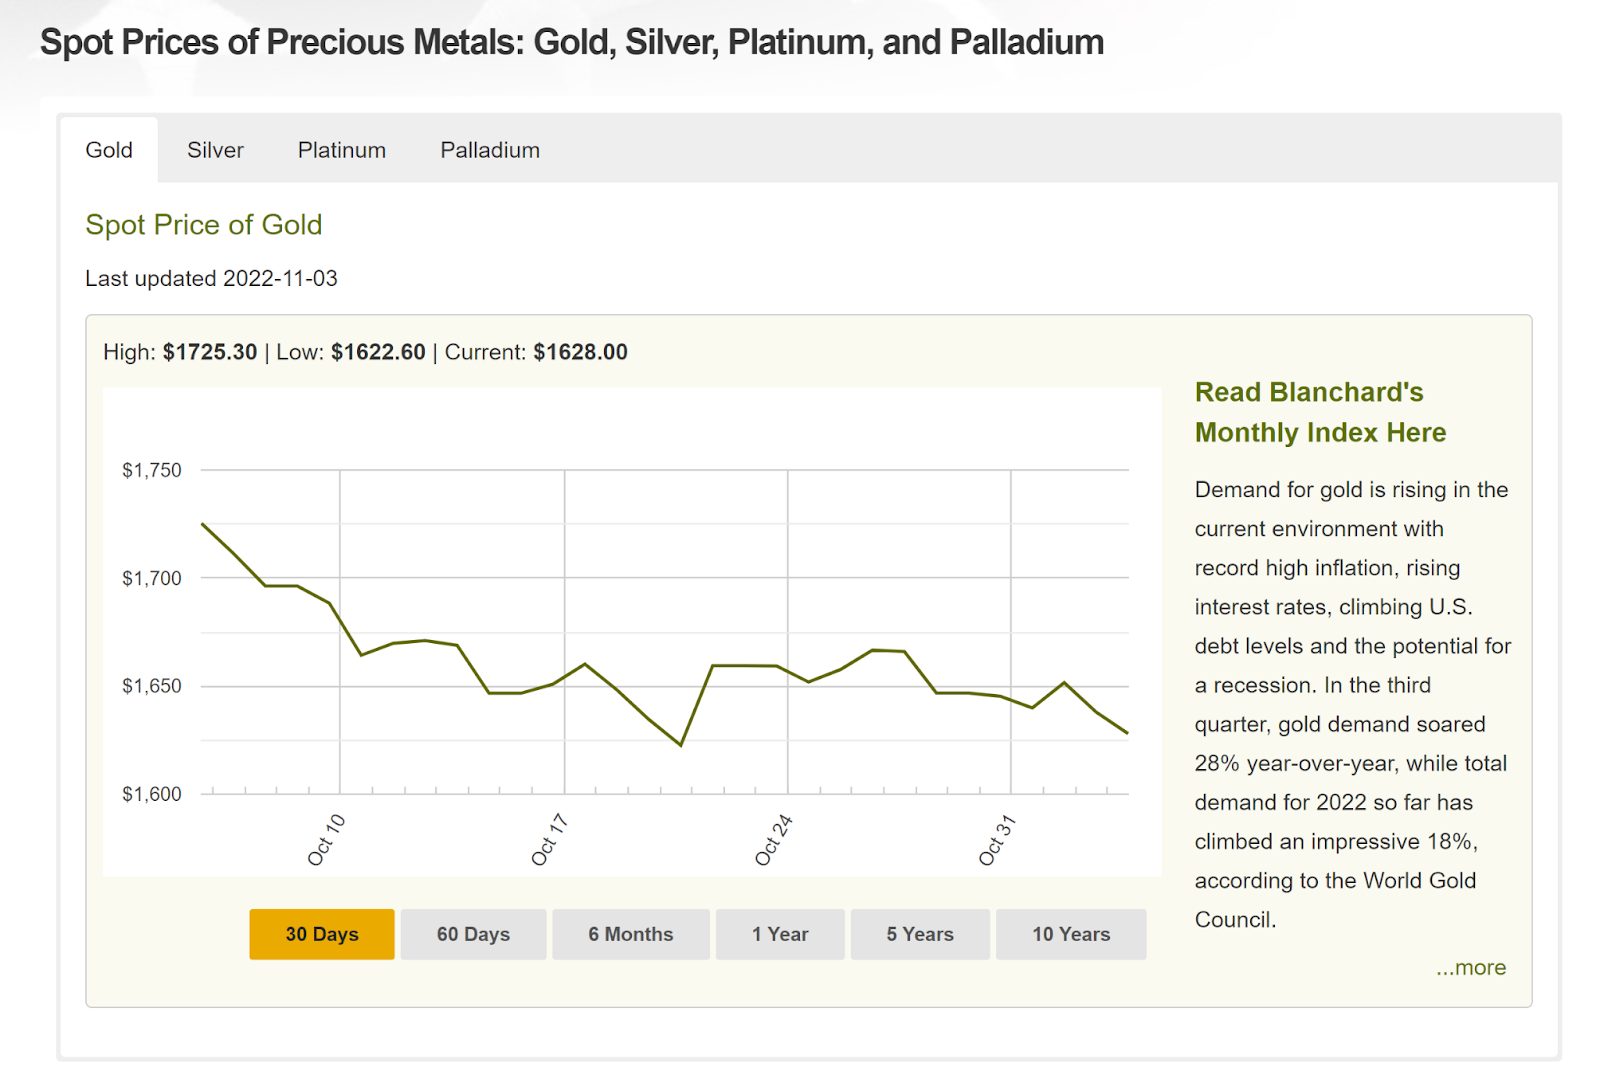Show the 30 Days price range
Viewport: 1600px width, 1080px height.
click(x=322, y=934)
